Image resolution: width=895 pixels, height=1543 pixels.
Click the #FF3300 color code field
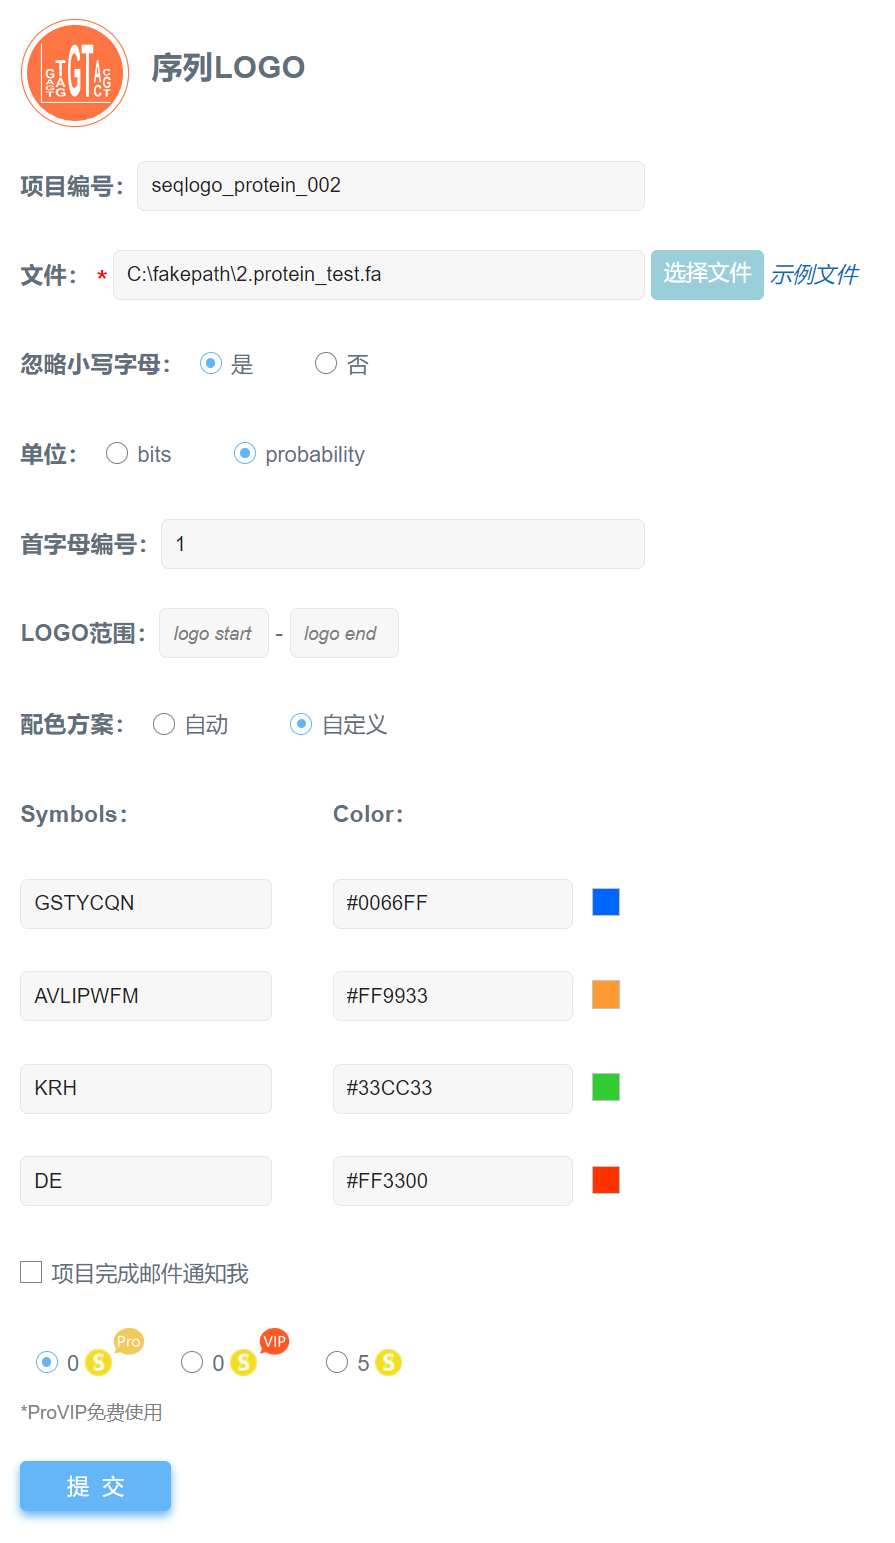[x=453, y=1181]
